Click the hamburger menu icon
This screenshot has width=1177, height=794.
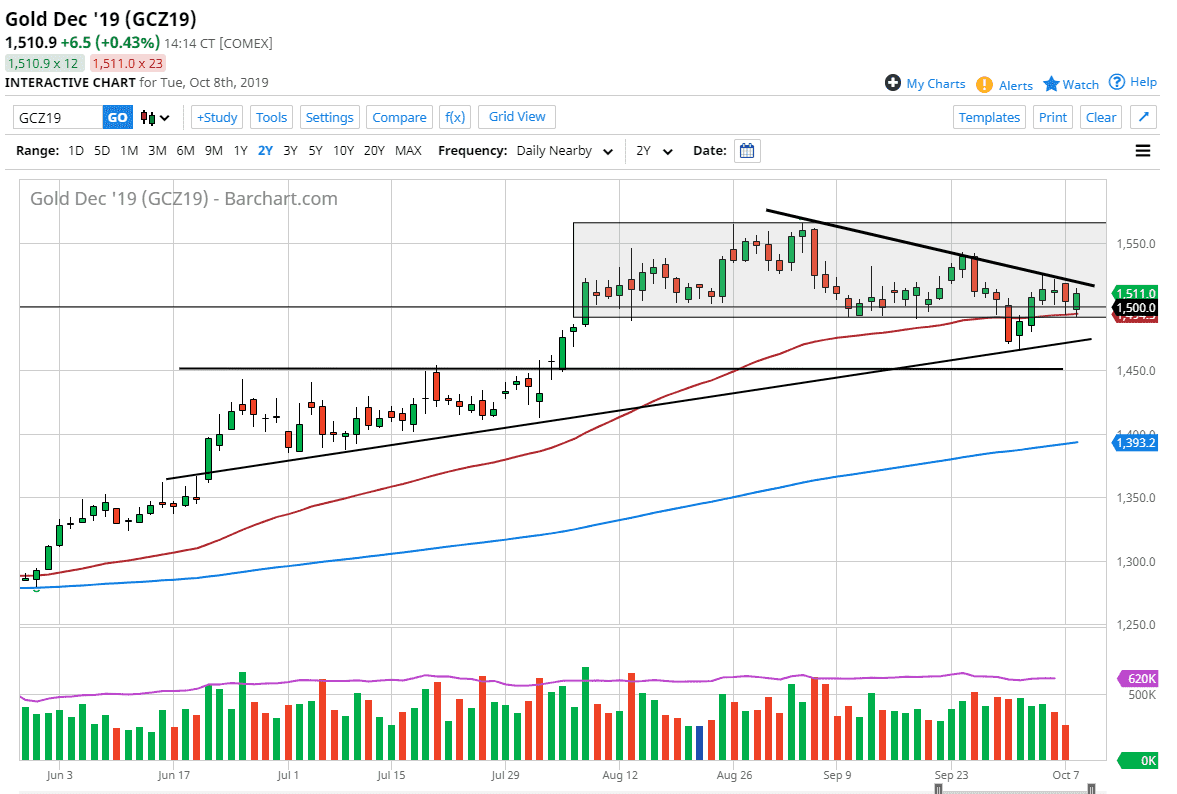tap(1142, 150)
